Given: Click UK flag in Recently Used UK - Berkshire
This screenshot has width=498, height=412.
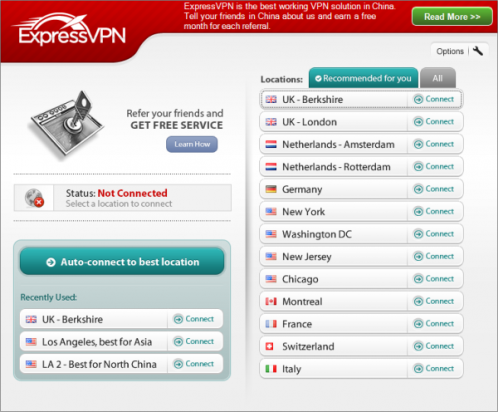Looking at the screenshot, I should point(31,319).
